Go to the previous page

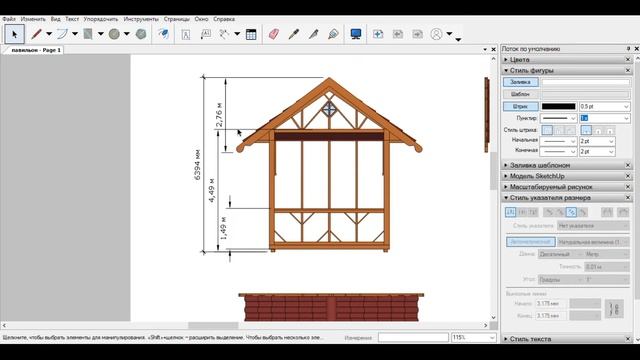coord(398,34)
